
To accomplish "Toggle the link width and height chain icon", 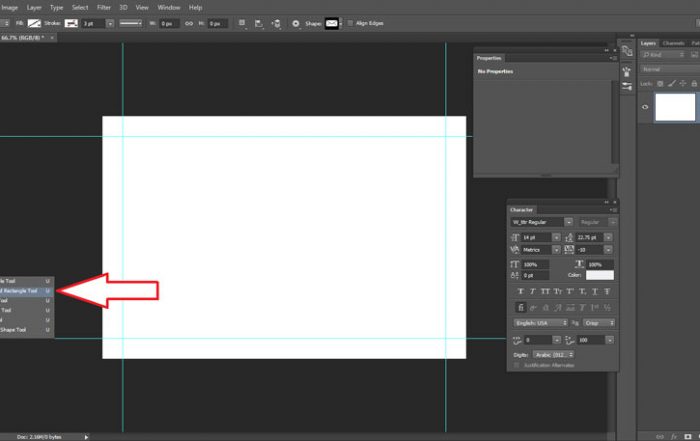I will pos(189,23).
